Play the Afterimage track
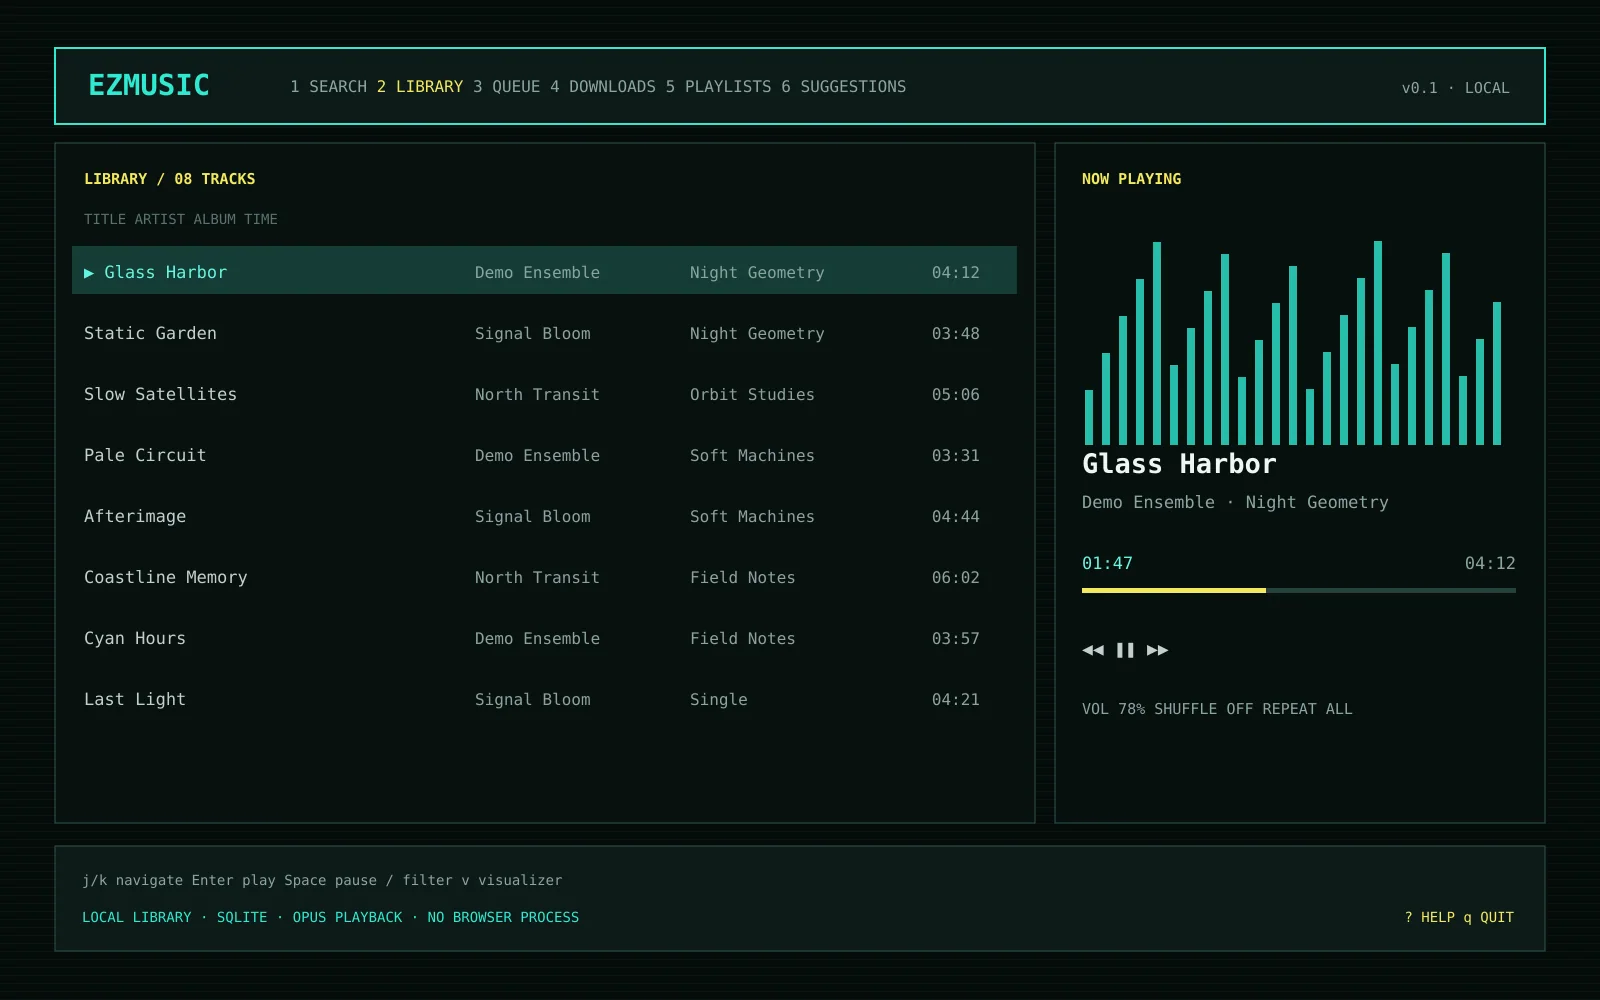 pyautogui.click(x=544, y=516)
